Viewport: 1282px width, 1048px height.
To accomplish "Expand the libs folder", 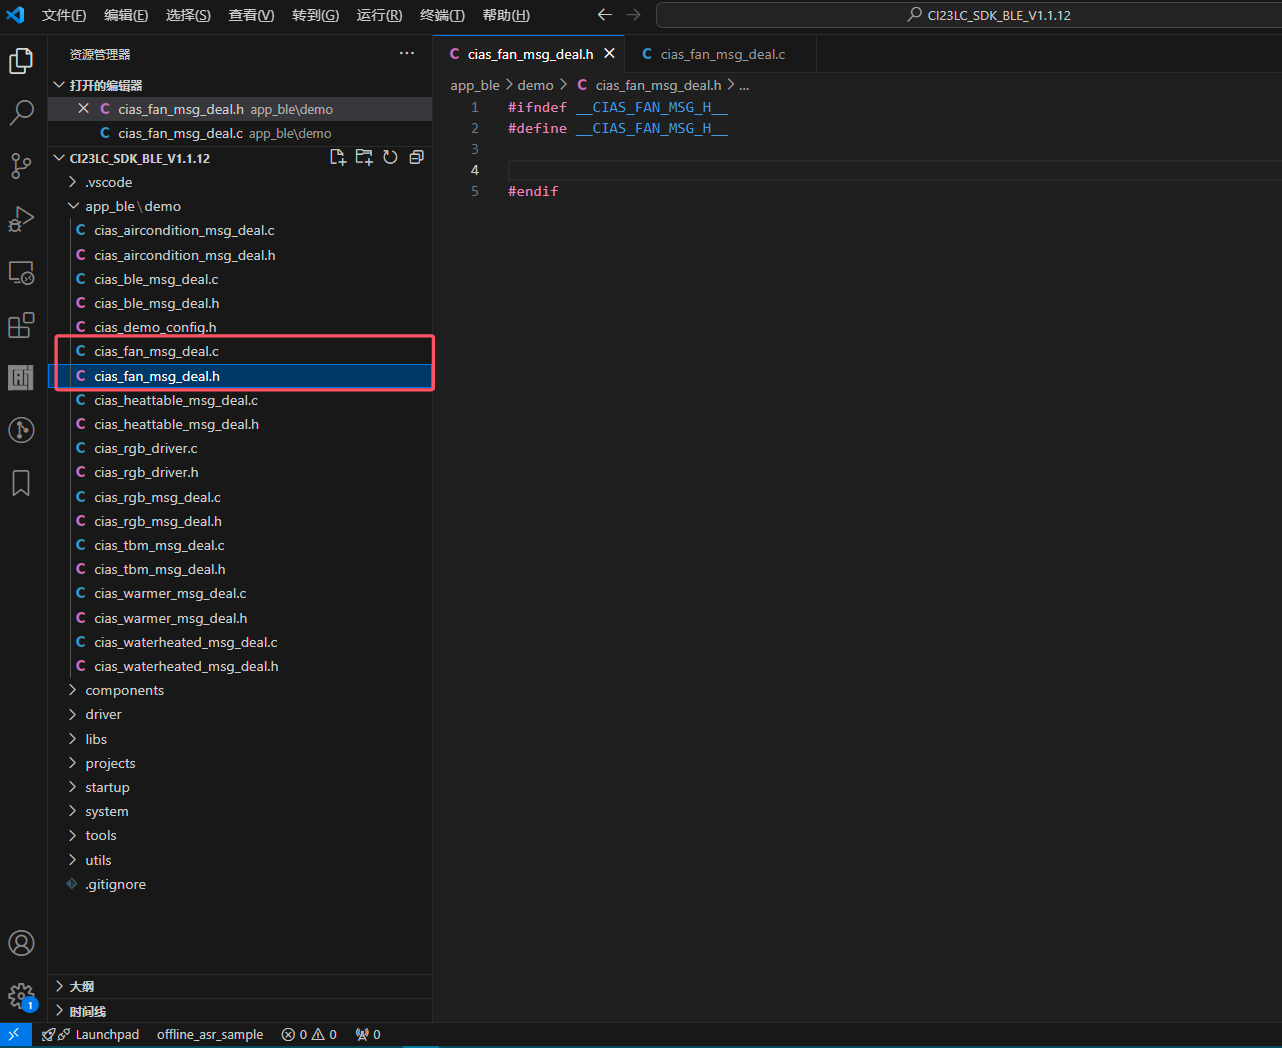I will 73,739.
